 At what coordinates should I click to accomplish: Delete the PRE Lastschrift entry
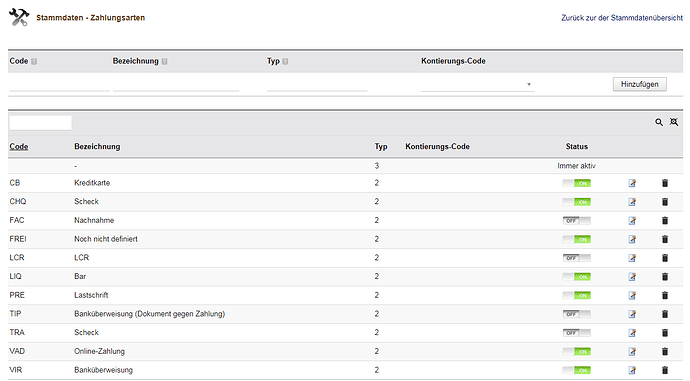(x=665, y=295)
